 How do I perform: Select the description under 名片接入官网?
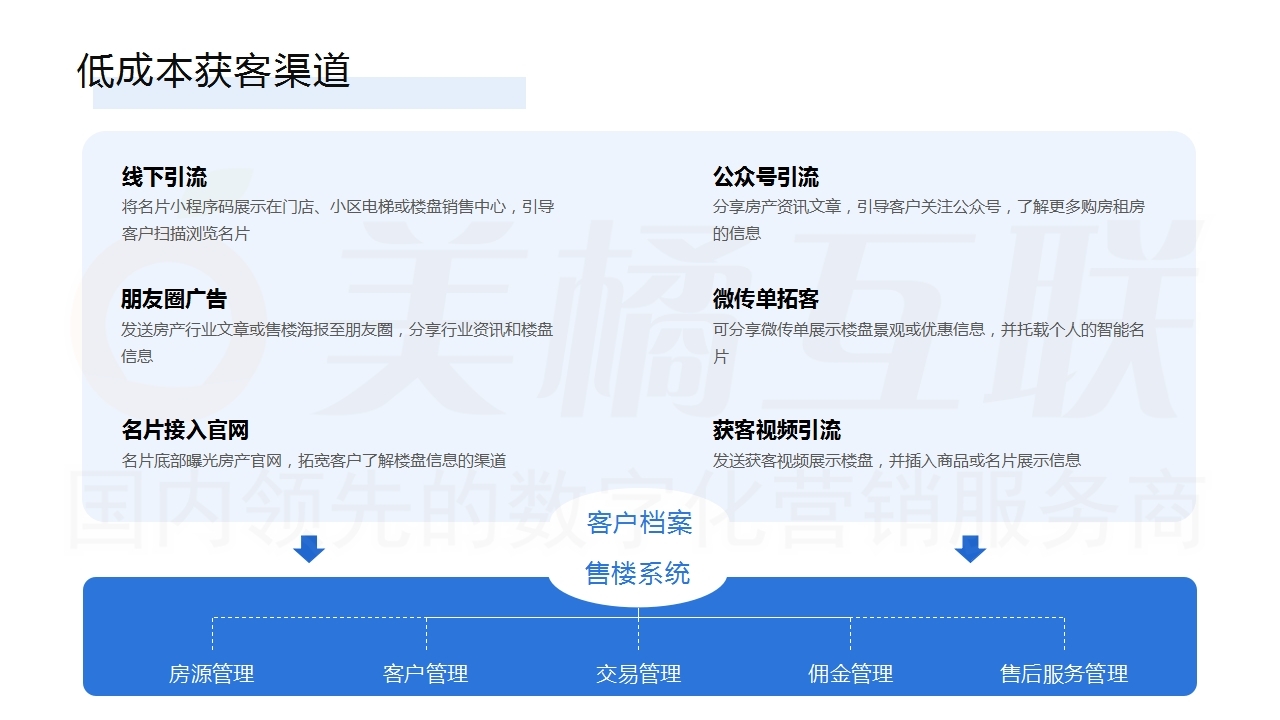click(x=314, y=461)
